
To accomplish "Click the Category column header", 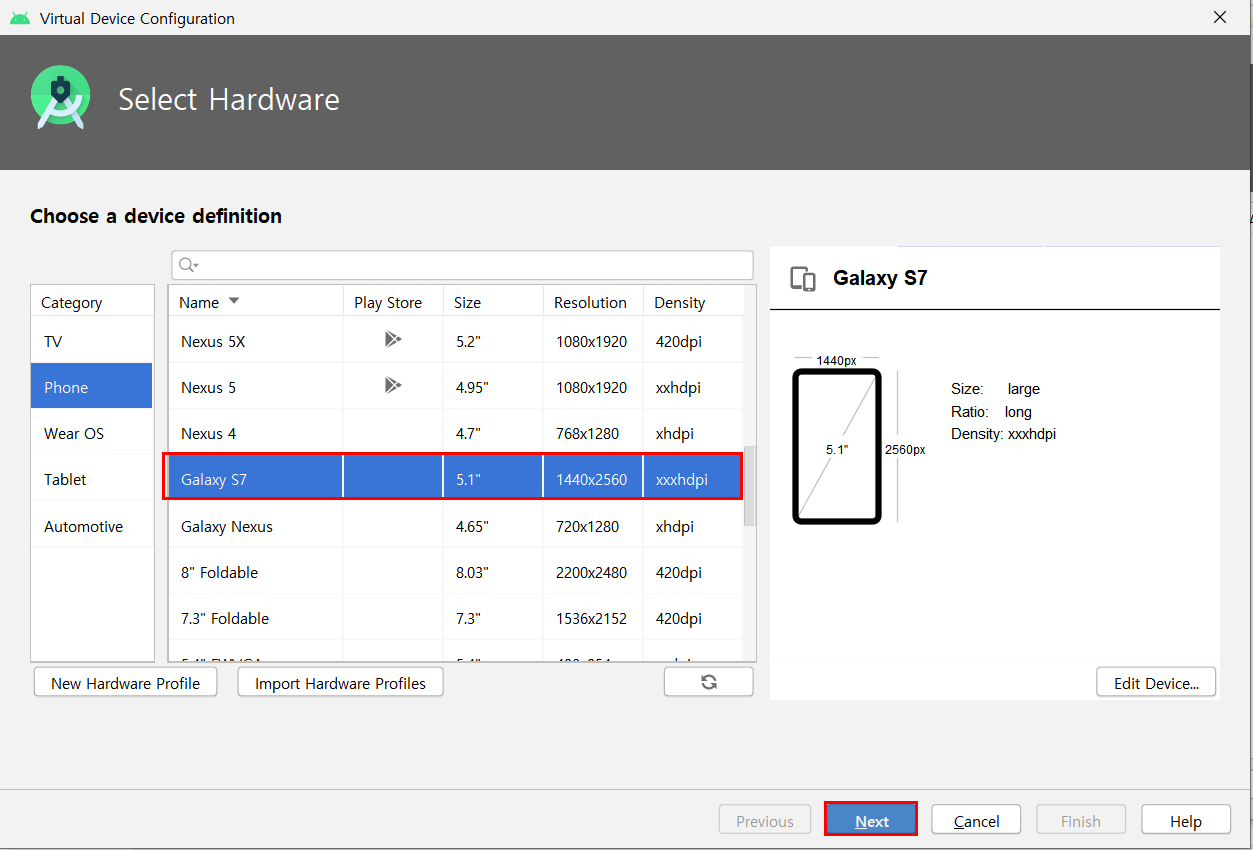I will [92, 302].
